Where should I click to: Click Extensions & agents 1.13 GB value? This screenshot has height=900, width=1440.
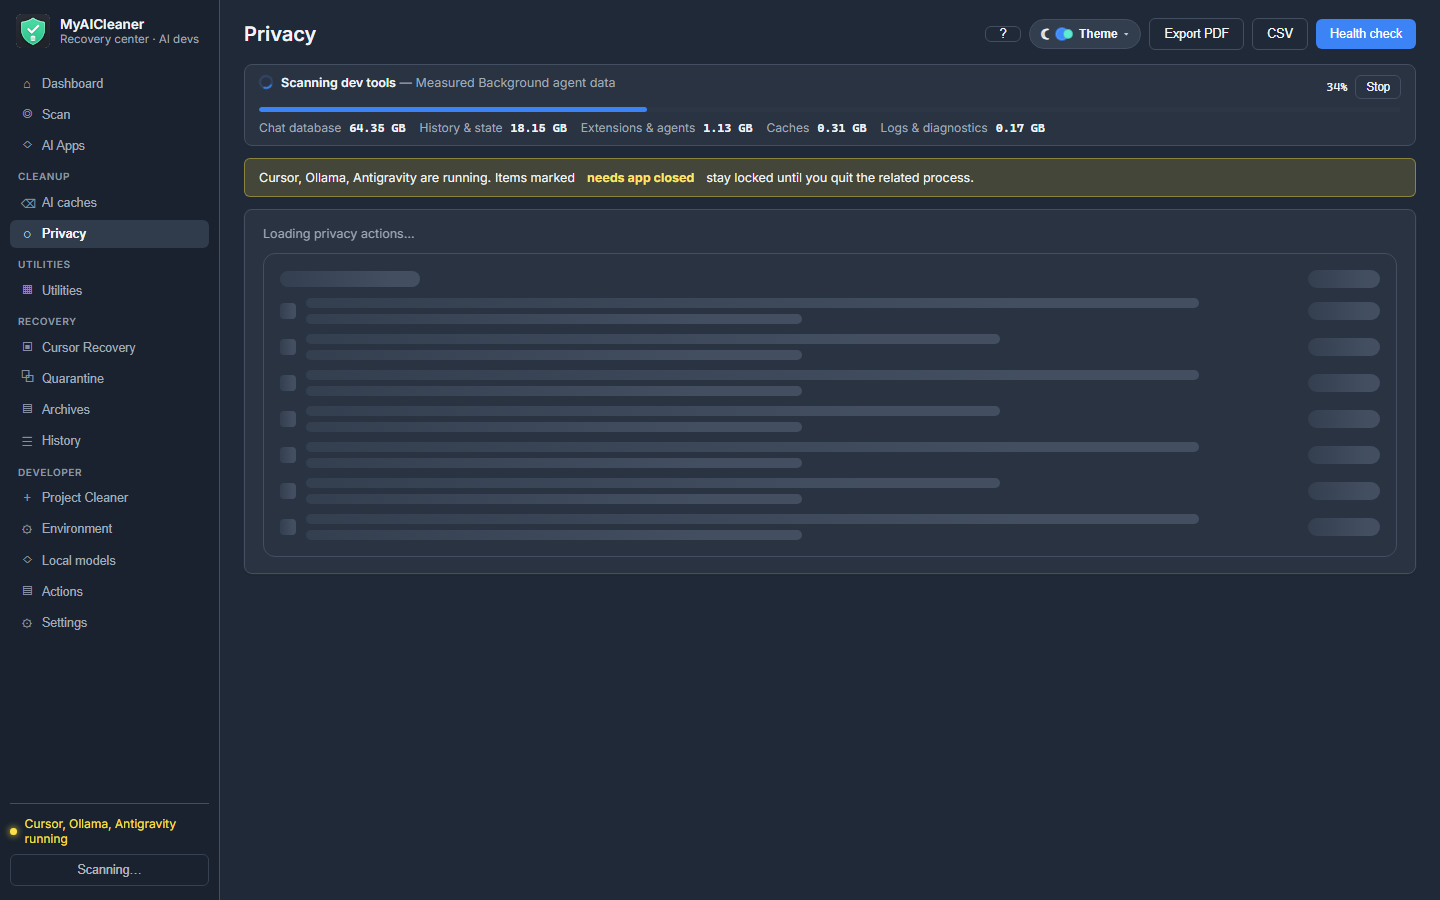coord(727,128)
